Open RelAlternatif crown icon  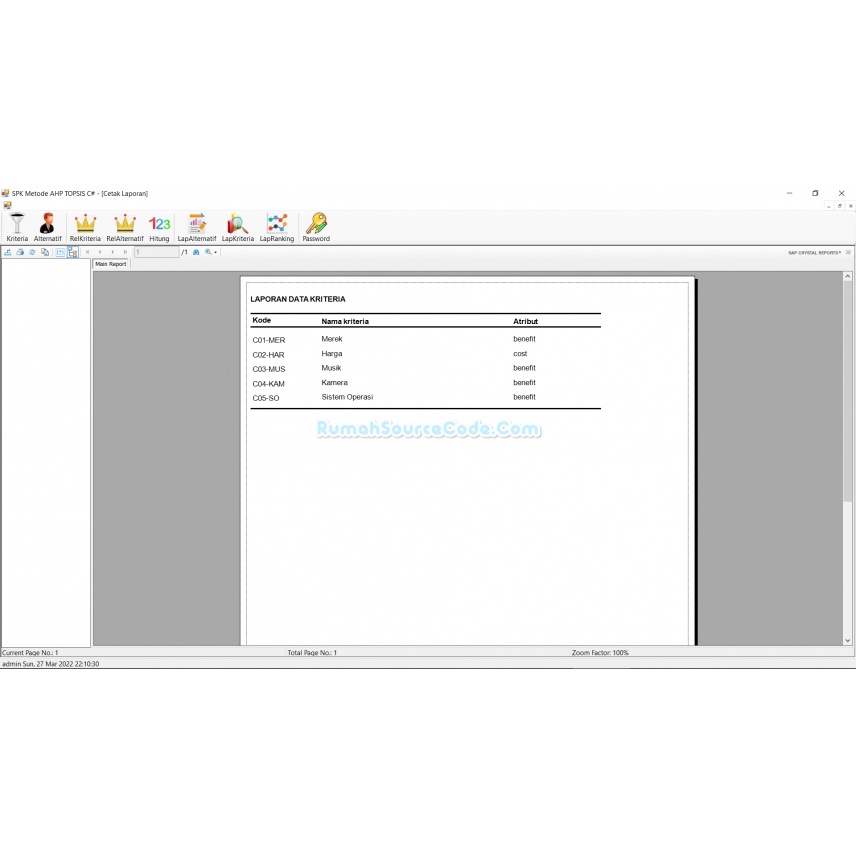pos(124,227)
